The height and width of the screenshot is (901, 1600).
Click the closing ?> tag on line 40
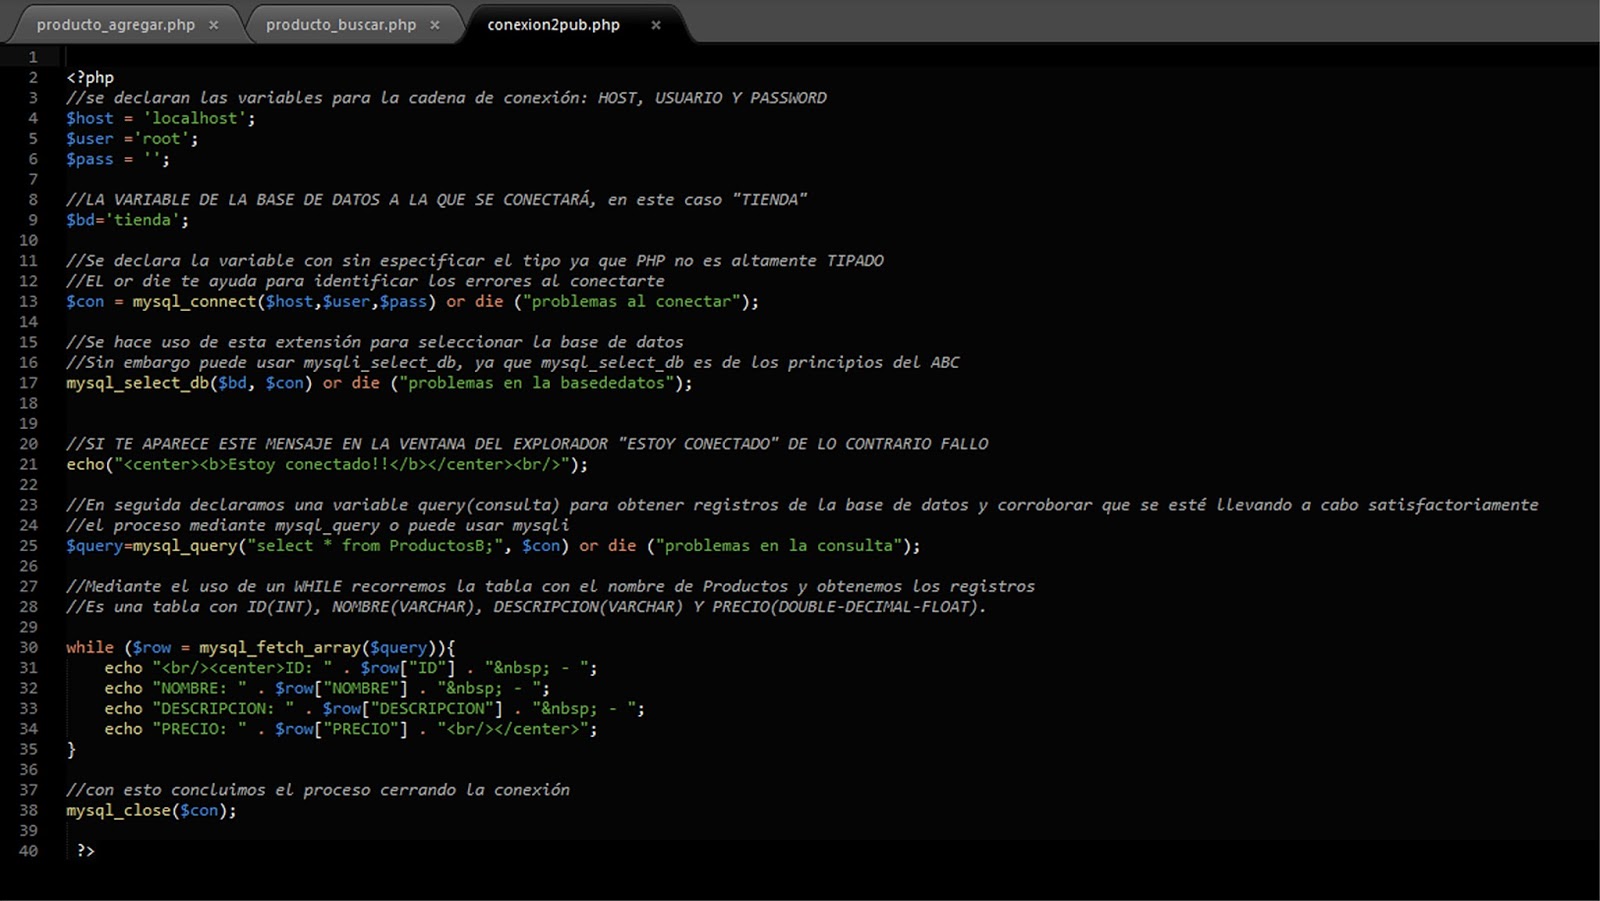[82, 851]
